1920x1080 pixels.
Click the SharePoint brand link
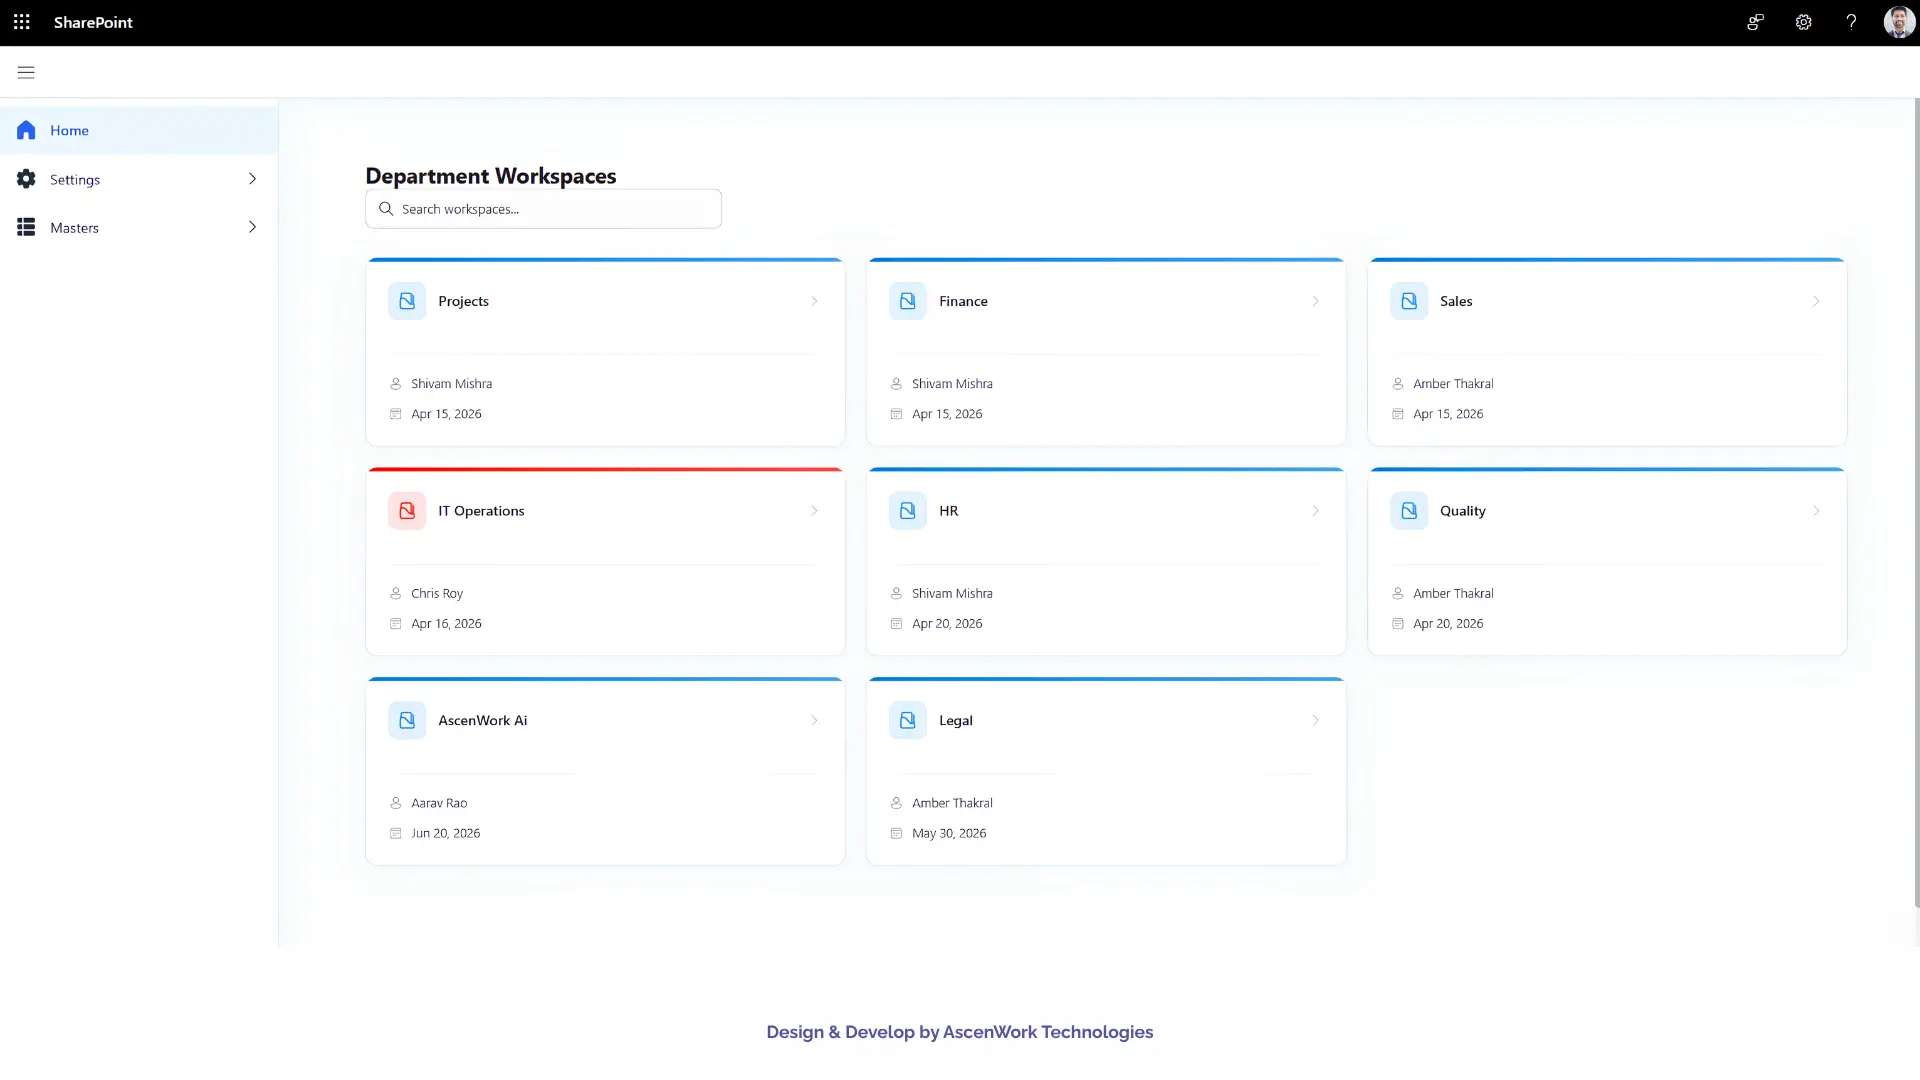pos(93,22)
